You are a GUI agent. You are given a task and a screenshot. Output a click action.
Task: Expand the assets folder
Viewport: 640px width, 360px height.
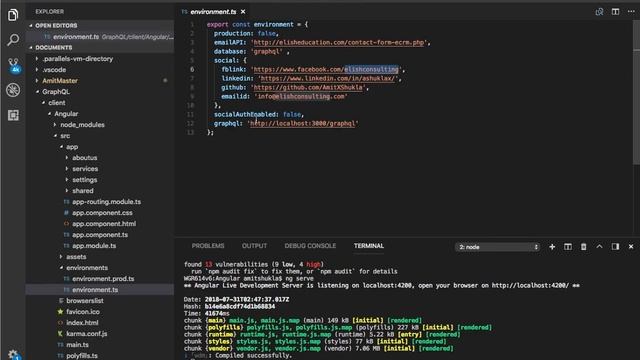[76, 257]
